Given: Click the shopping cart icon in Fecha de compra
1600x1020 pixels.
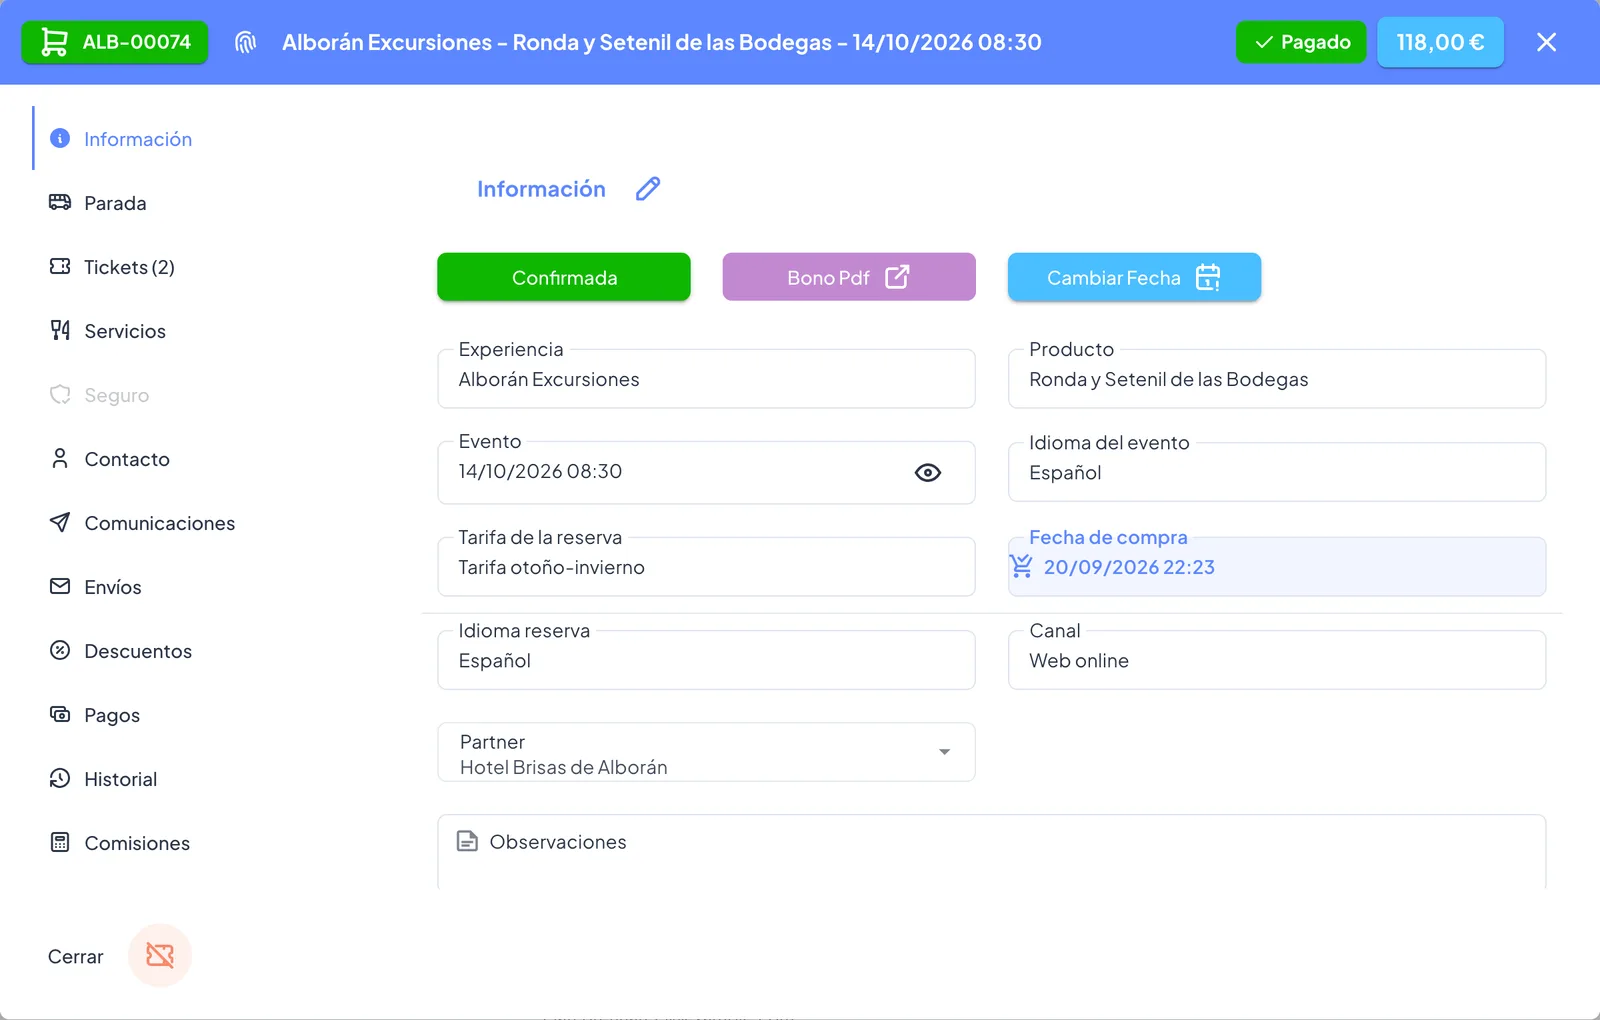Looking at the screenshot, I should click(1021, 567).
